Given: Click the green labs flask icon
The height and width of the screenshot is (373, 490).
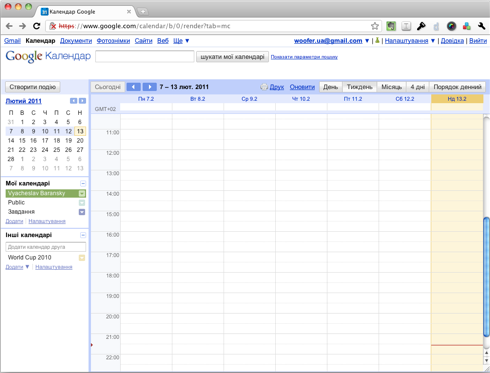Looking at the screenshot, I should pos(377,41).
